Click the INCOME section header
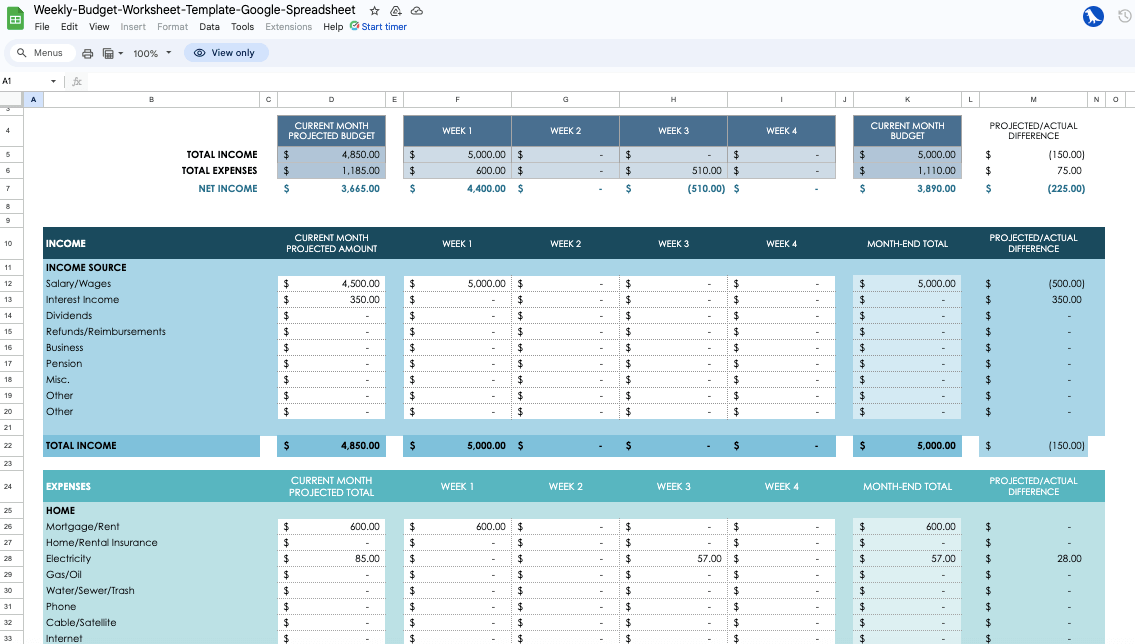This screenshot has height=644, width=1135. point(66,244)
